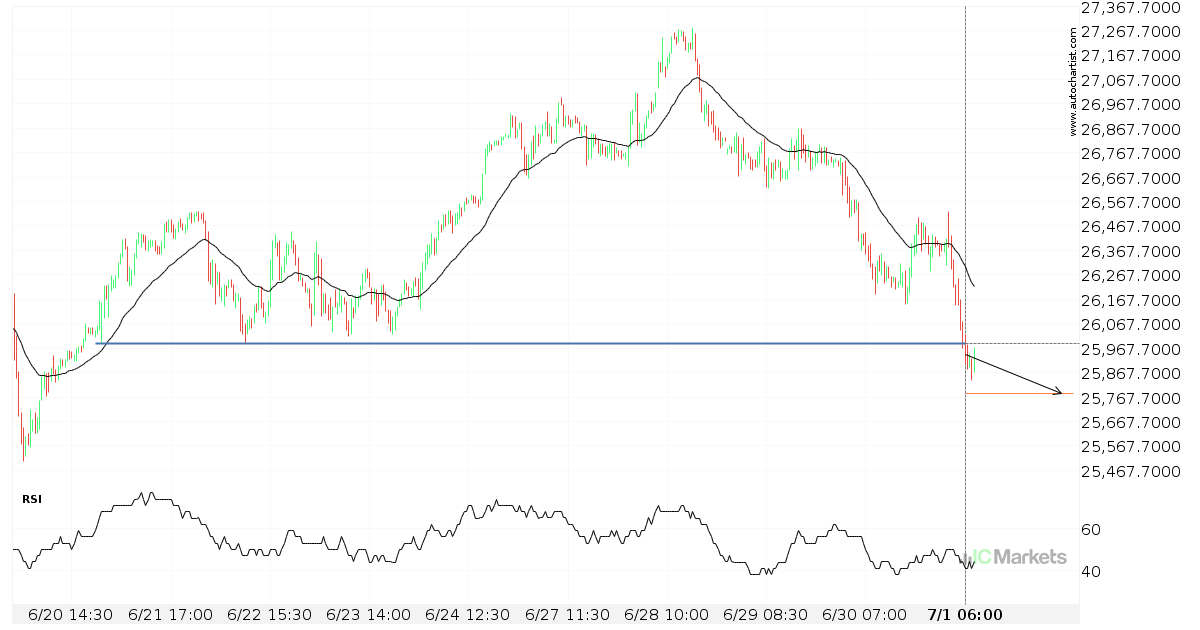Click the 27,267.7000 price axis label
This screenshot has height=630, width=1200.
(x=1133, y=32)
